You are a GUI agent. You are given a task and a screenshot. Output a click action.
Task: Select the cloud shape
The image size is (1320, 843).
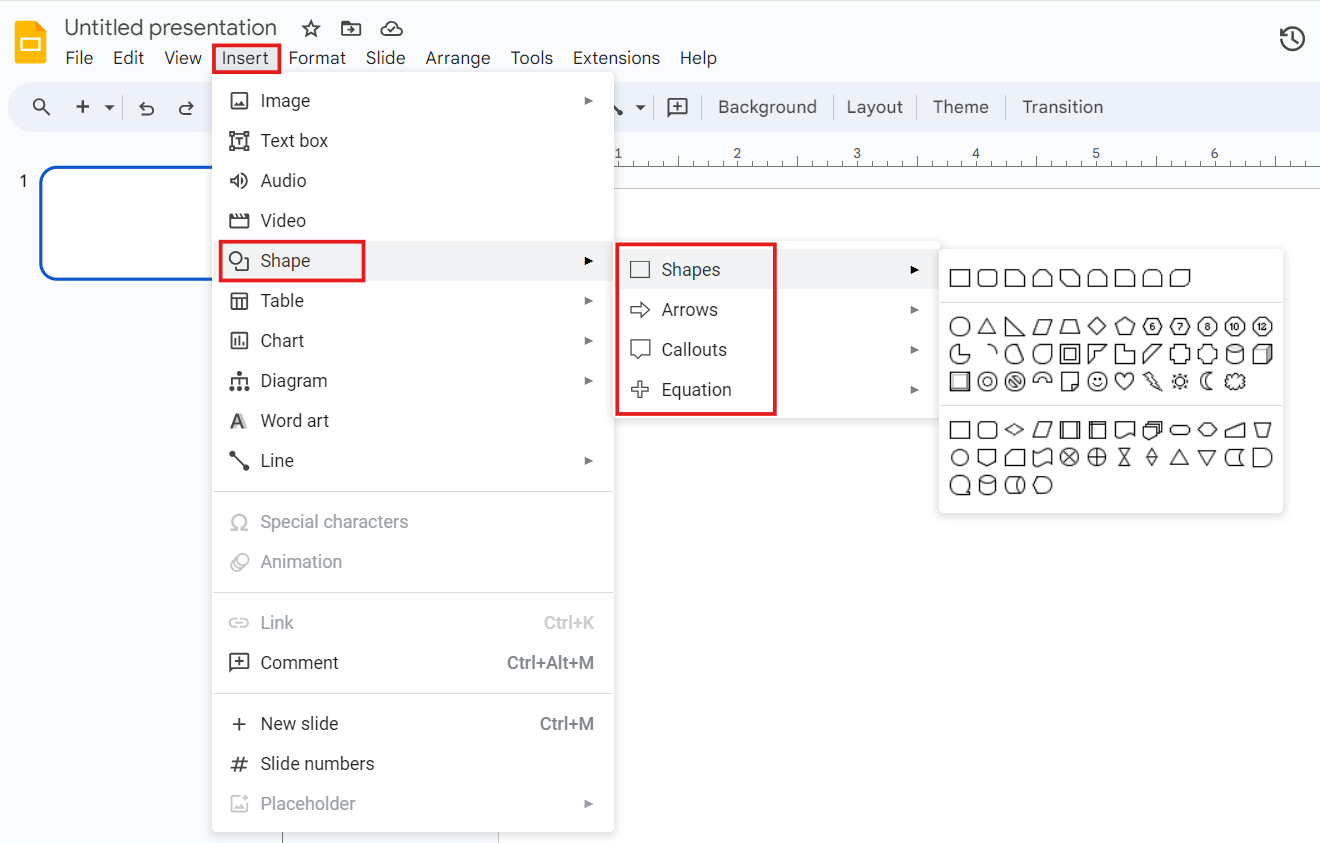1234,381
